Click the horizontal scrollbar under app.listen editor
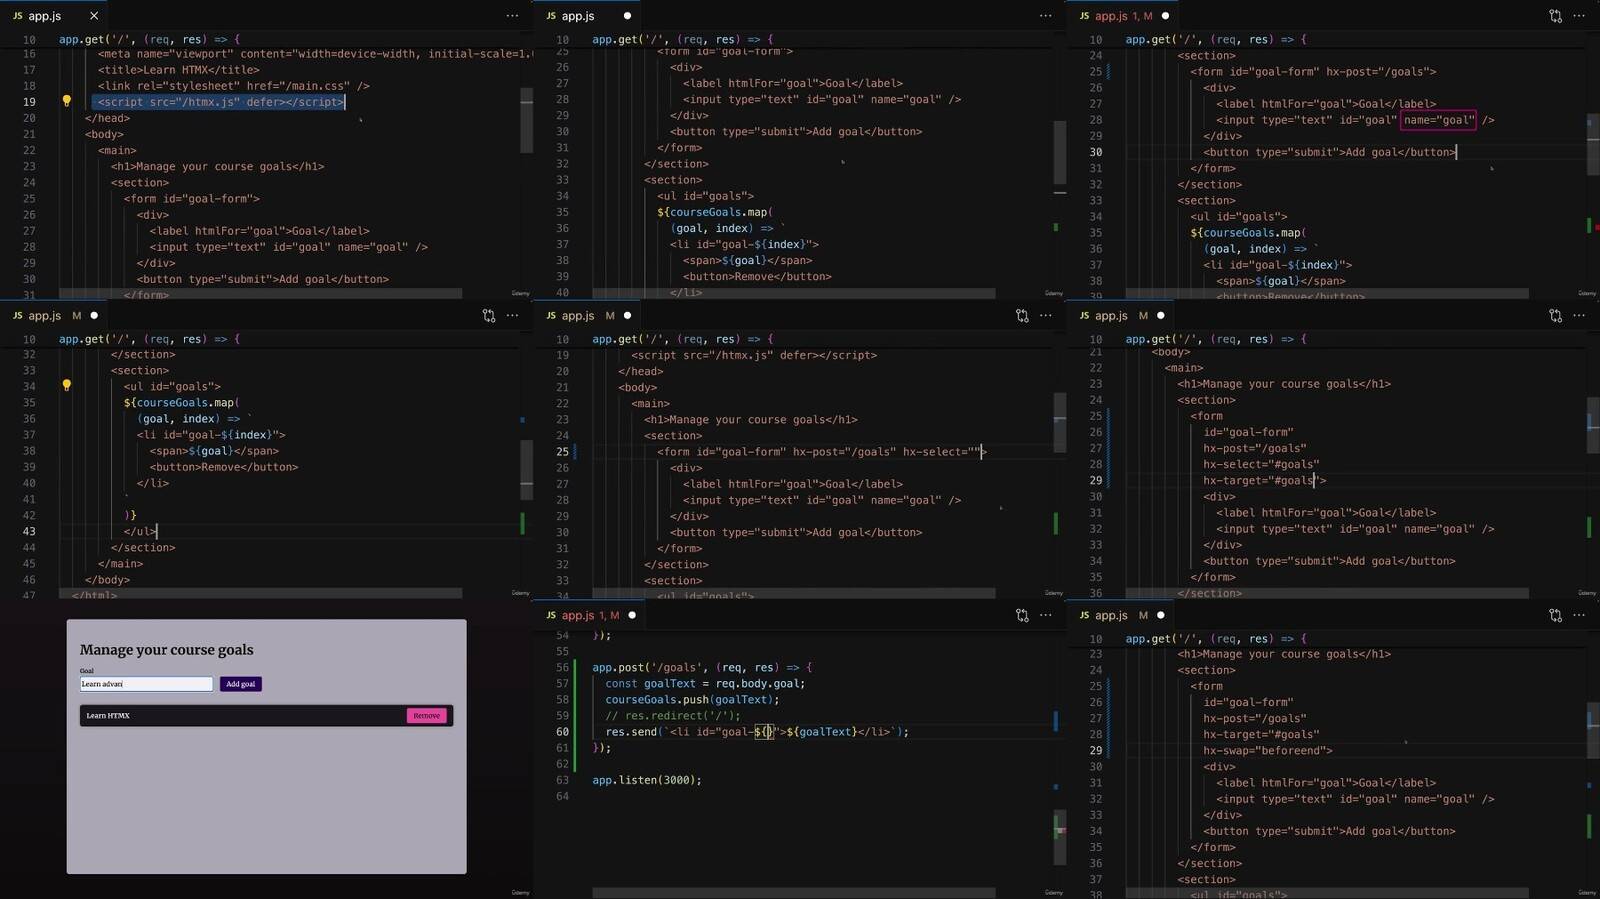Image resolution: width=1600 pixels, height=899 pixels. tap(793, 892)
